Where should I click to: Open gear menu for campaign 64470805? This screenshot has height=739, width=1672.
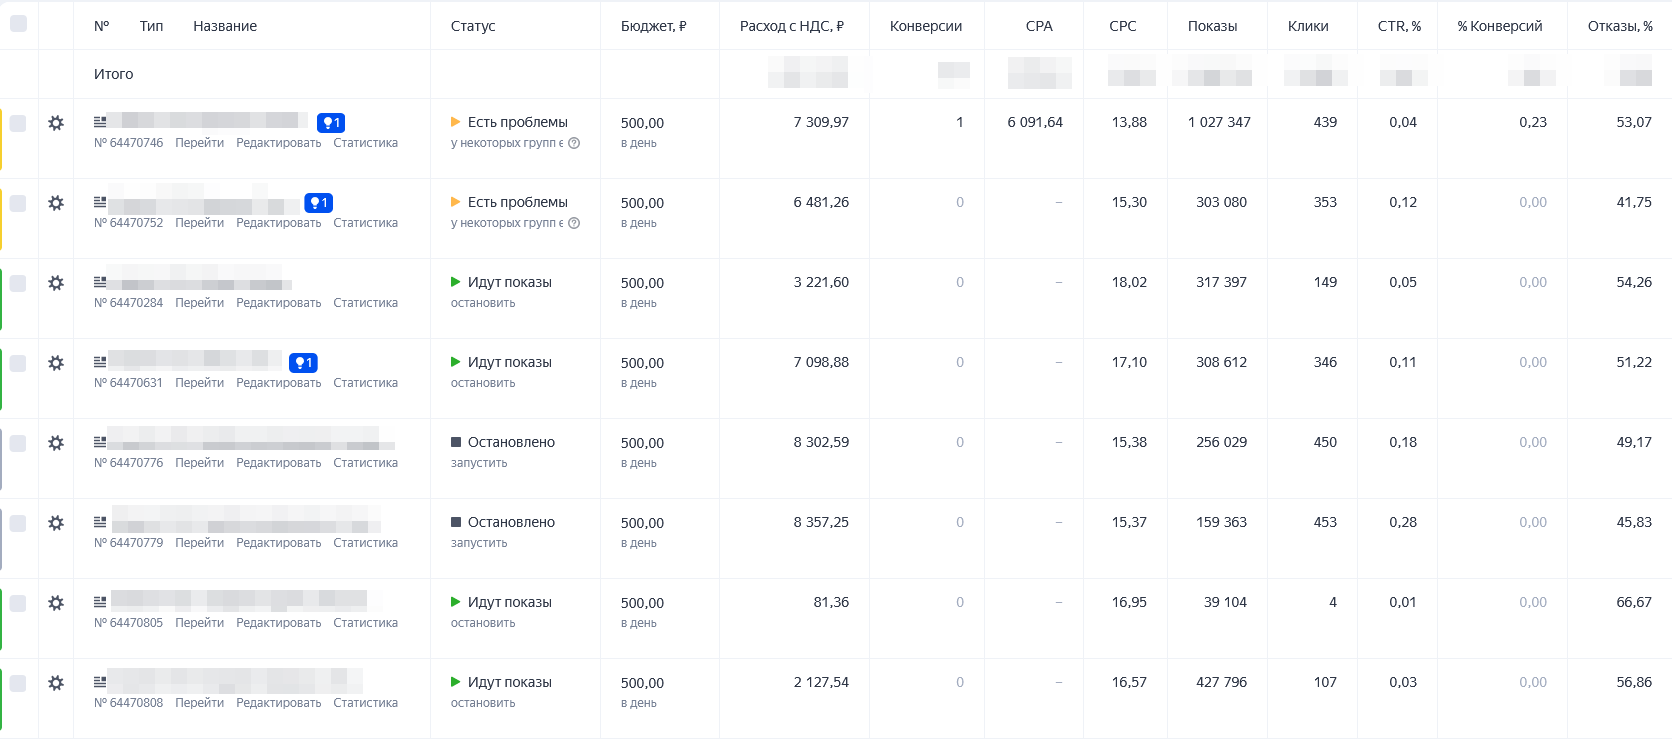[x=56, y=603]
